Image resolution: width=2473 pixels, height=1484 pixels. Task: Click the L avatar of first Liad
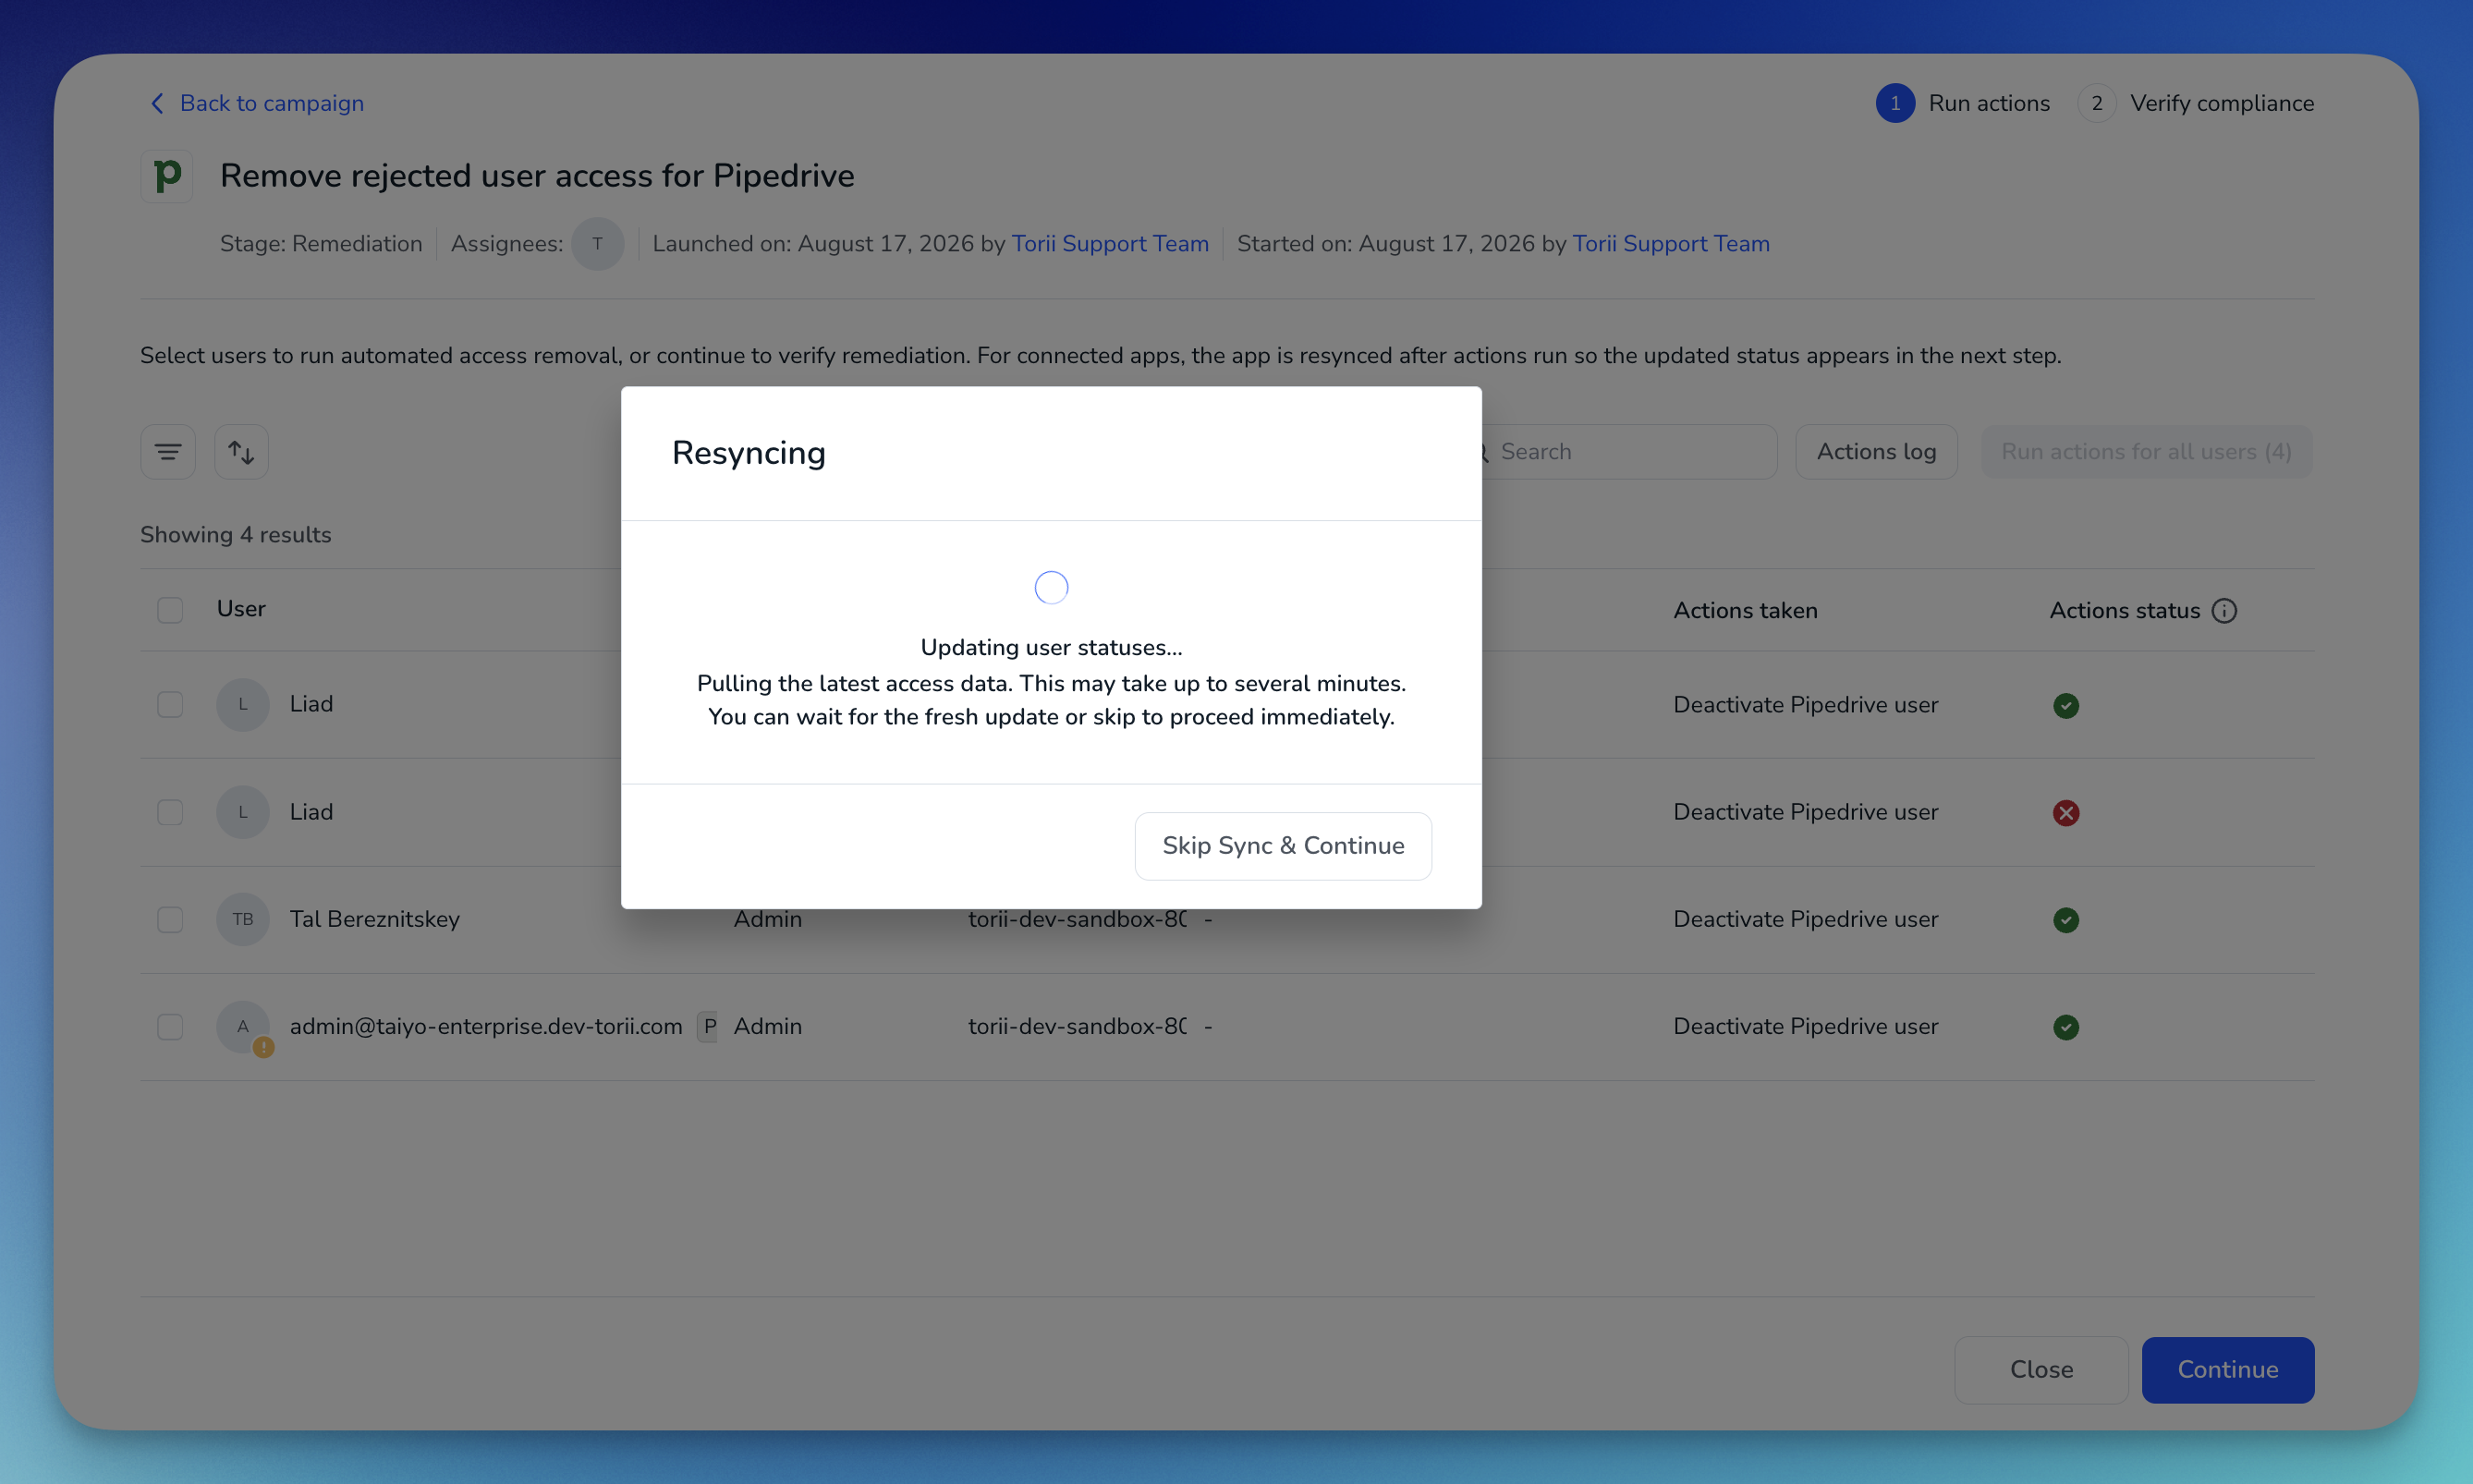243,704
